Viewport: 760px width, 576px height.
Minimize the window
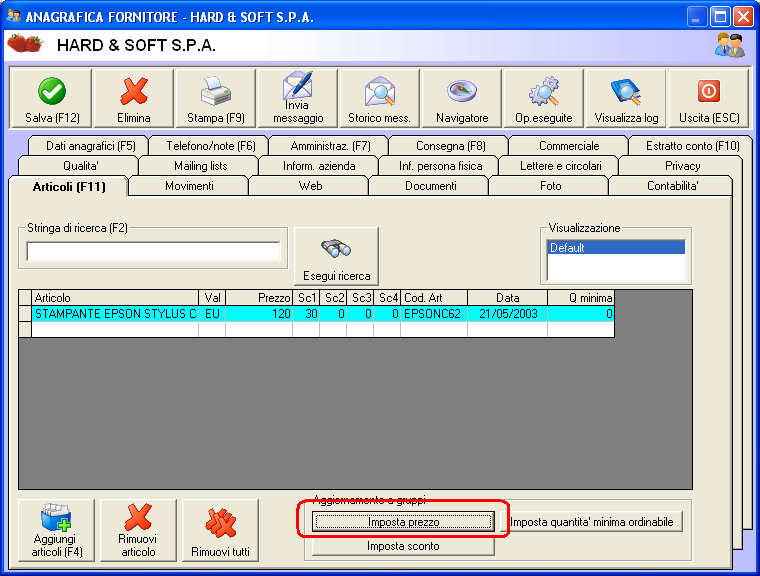[697, 17]
